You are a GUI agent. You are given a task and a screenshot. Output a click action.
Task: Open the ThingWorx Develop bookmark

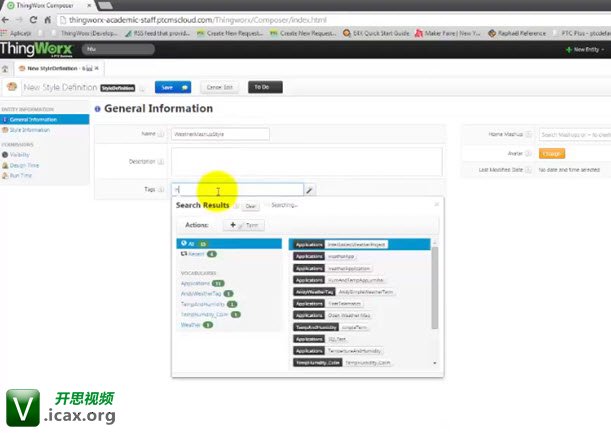(85, 34)
